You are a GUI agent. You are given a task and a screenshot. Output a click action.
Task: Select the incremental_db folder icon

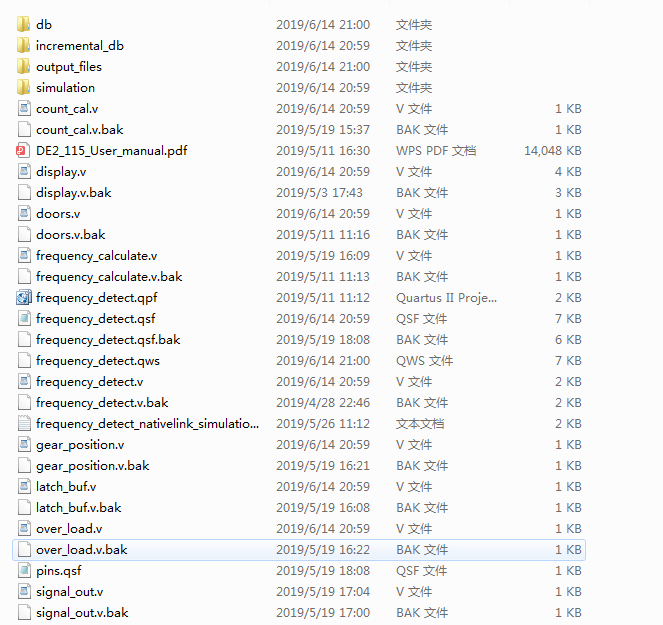pos(24,46)
